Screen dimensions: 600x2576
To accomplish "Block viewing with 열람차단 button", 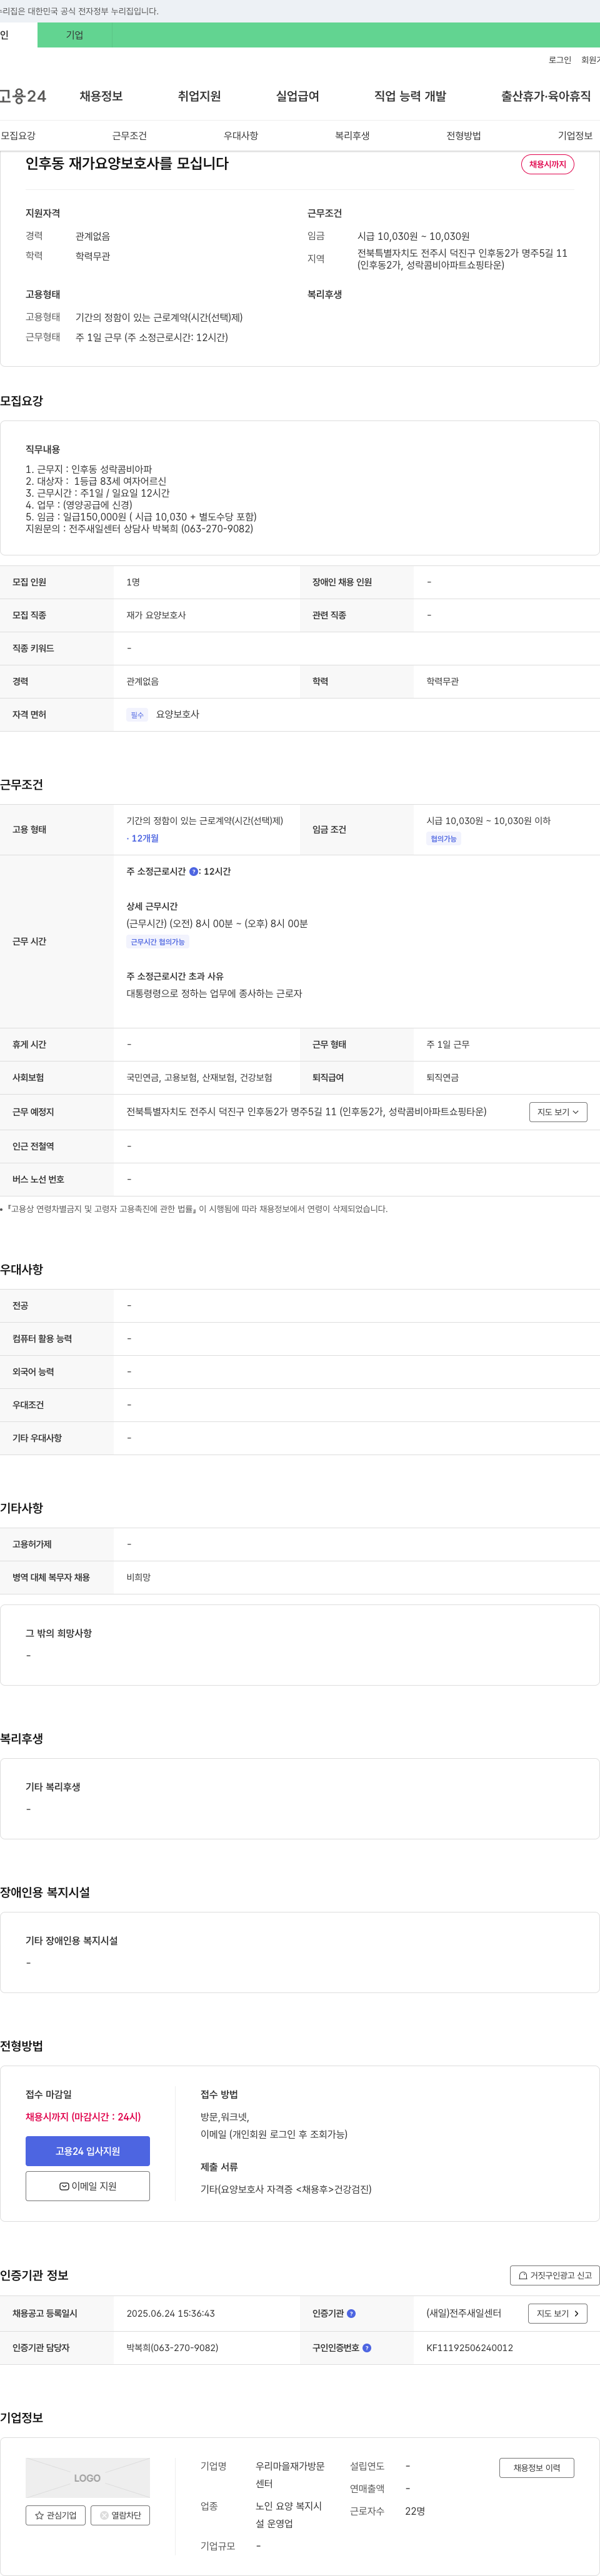I will pos(120,2515).
